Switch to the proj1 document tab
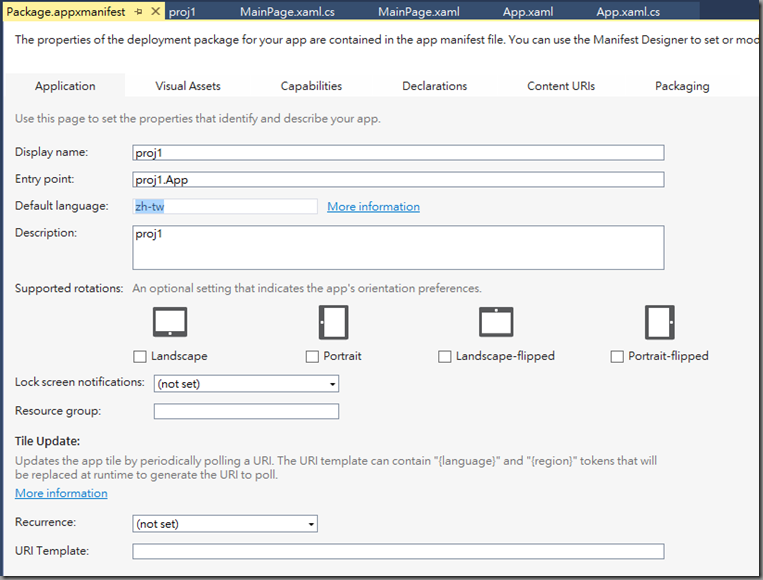The width and height of the screenshot is (763, 580). pyautogui.click(x=182, y=12)
